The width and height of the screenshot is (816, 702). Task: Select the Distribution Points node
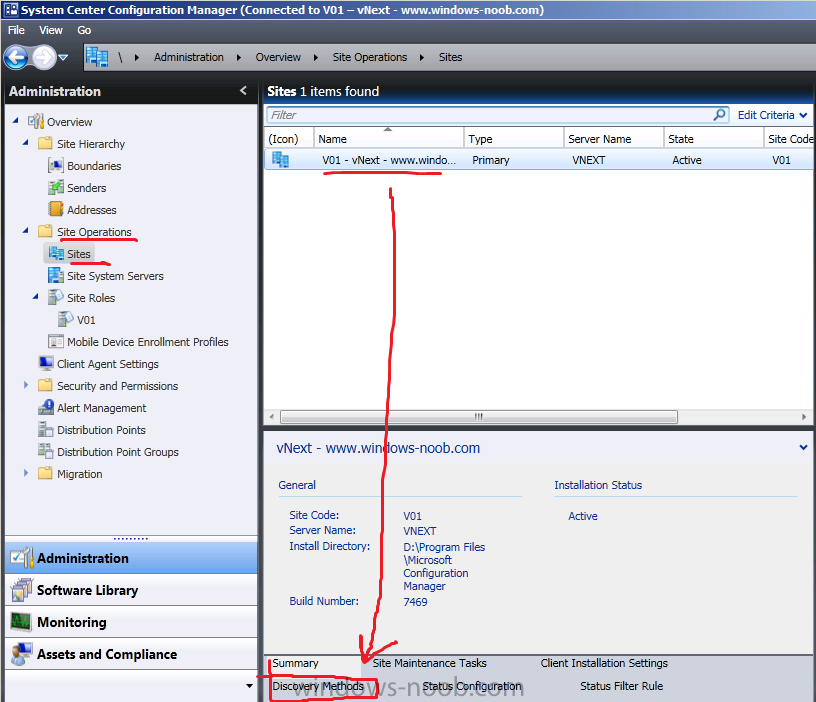101,430
